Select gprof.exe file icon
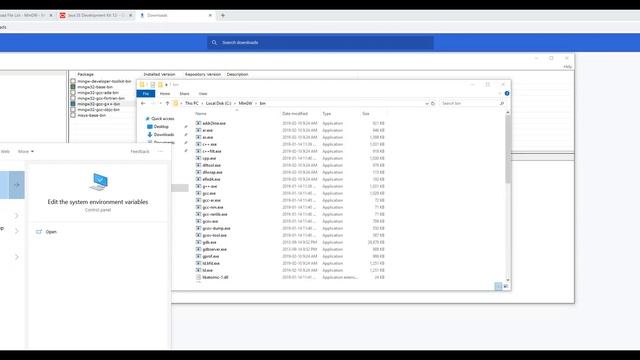 click(198, 256)
